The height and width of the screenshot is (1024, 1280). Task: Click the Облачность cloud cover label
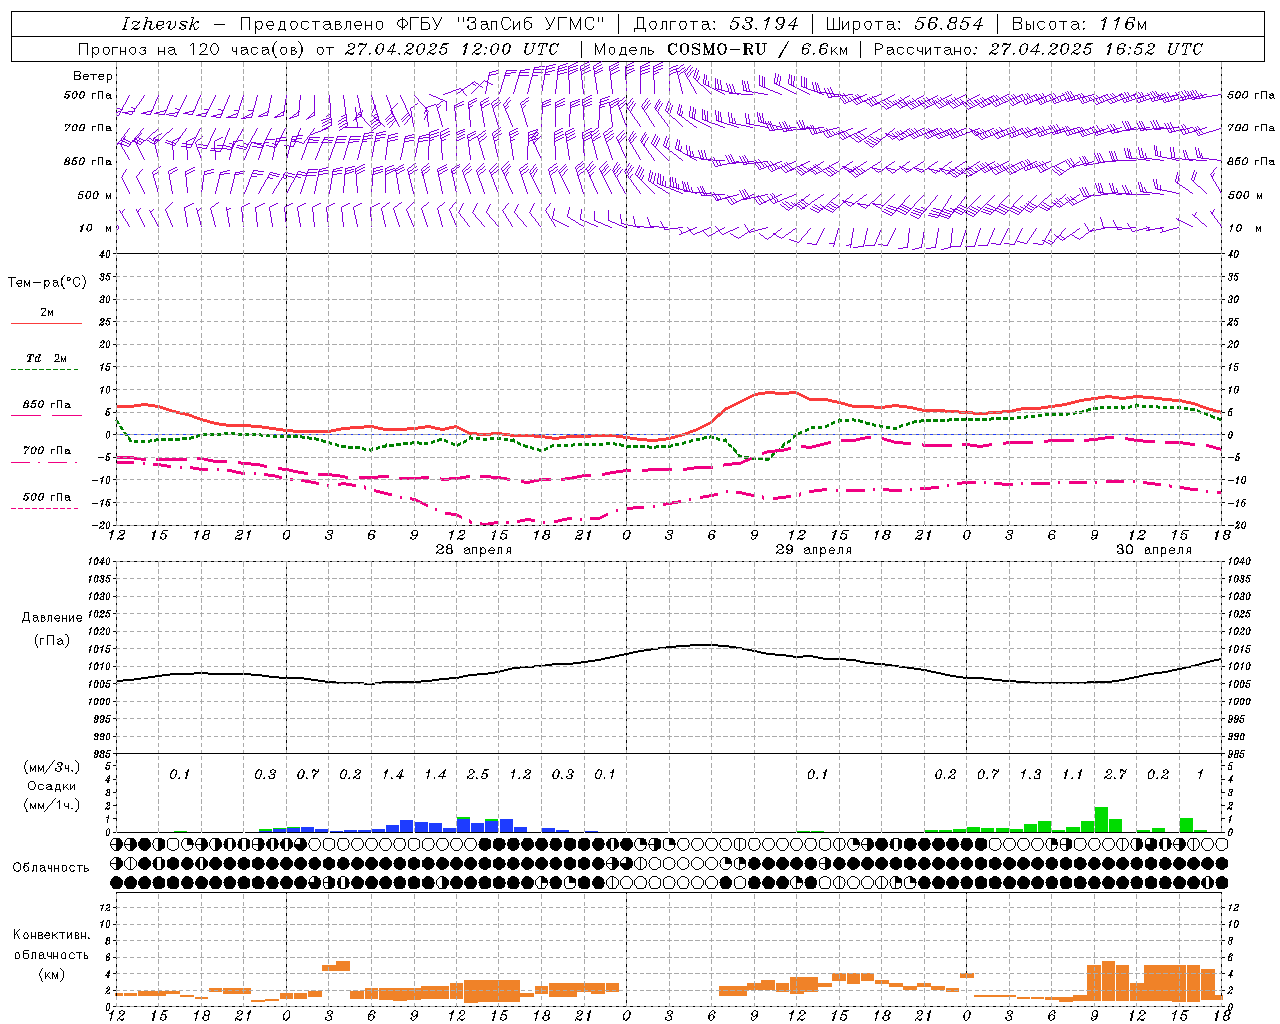click(51, 867)
